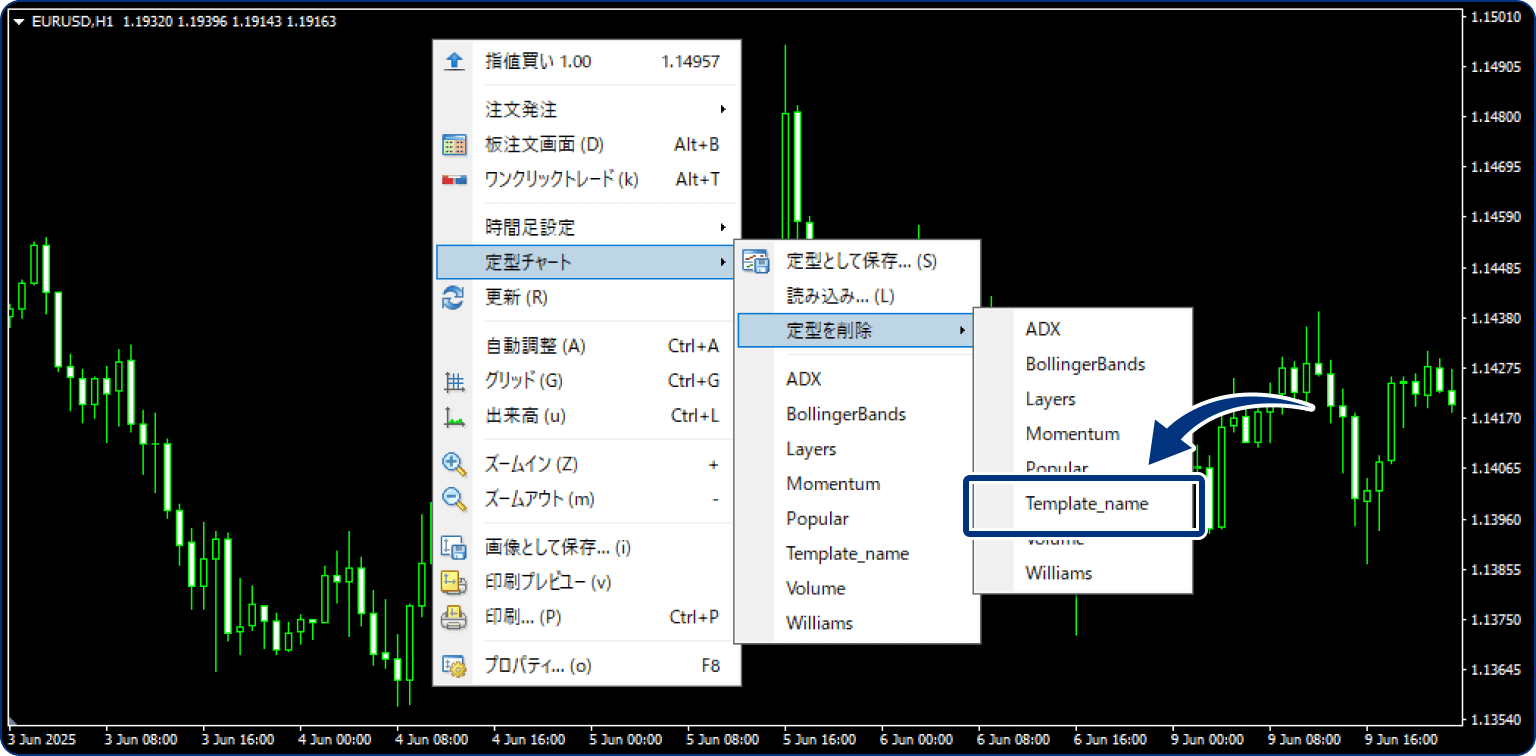Apply BollingerBands template in 定型チャート submenu

857,414
